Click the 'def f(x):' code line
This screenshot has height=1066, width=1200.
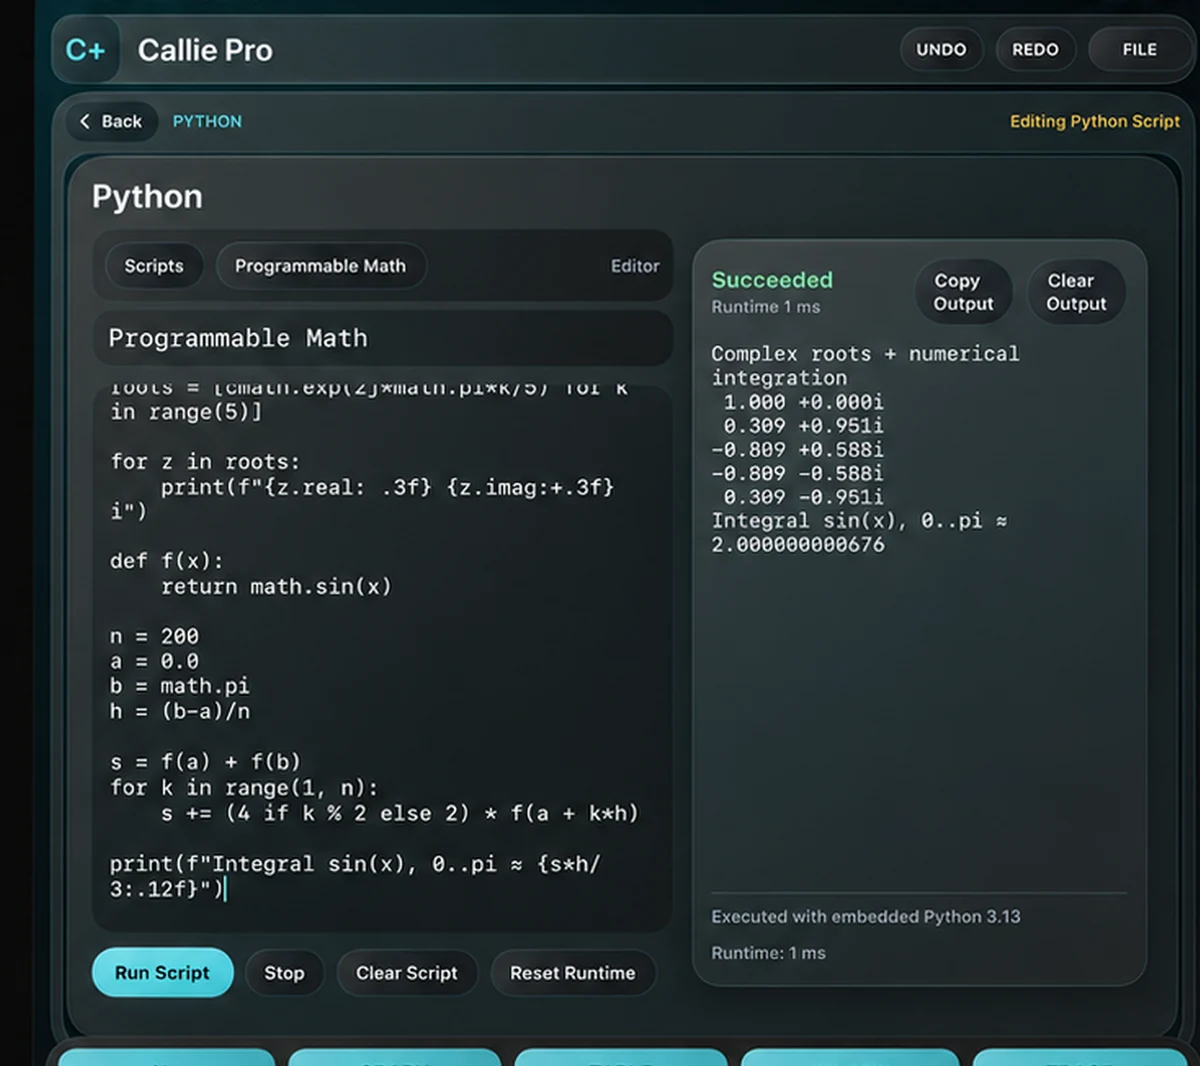tap(167, 561)
